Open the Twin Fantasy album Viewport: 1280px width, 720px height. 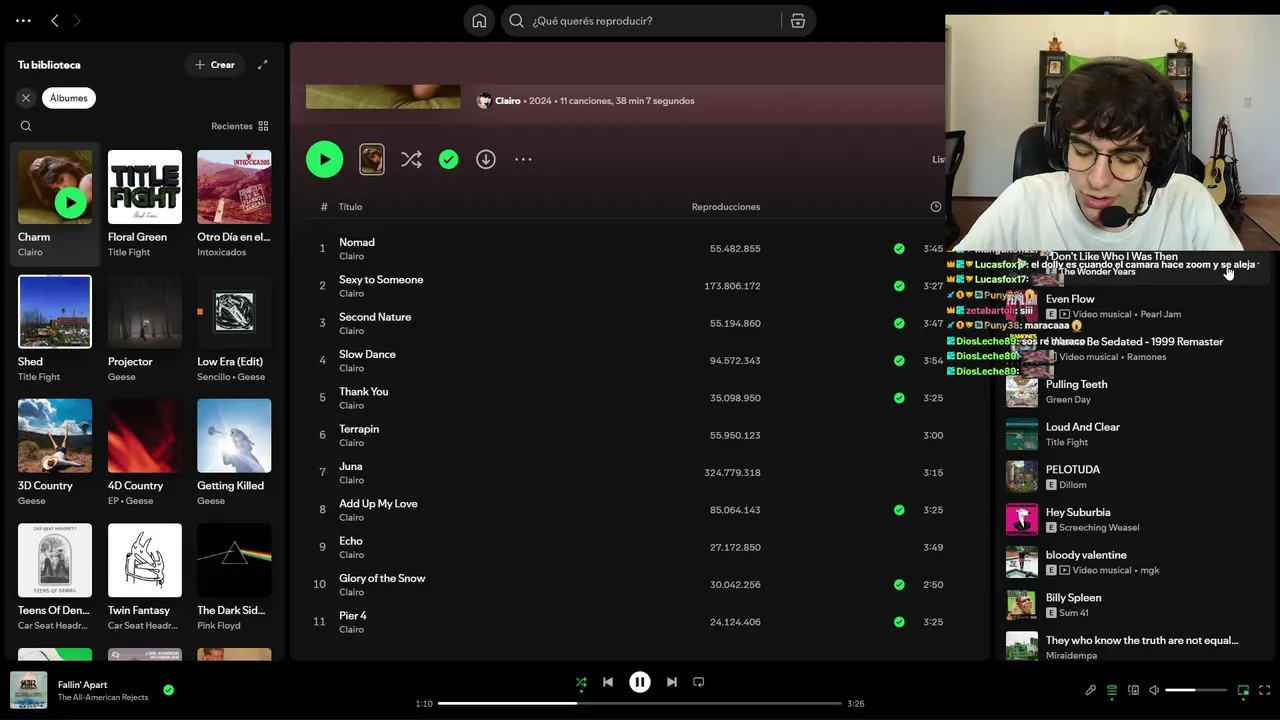pos(145,577)
